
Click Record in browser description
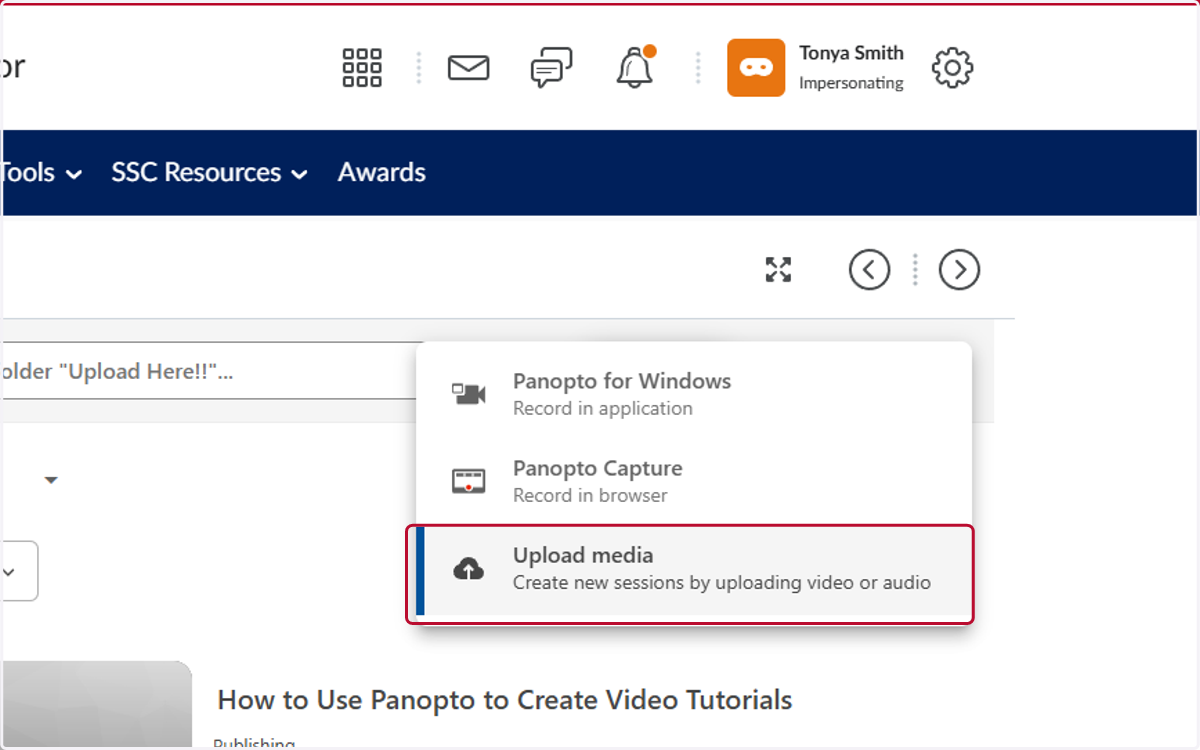(x=590, y=495)
